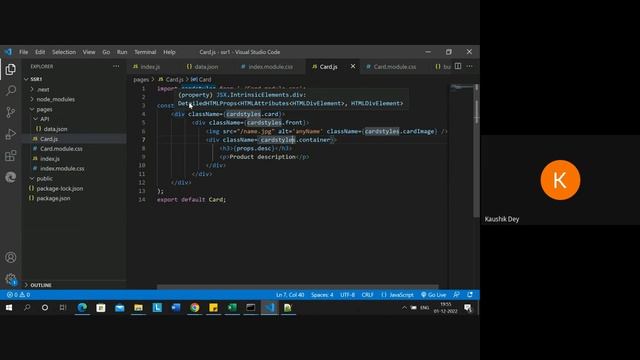Image resolution: width=640 pixels, height=360 pixels.
Task: Click the VS Code taskbar icon
Action: (270, 308)
